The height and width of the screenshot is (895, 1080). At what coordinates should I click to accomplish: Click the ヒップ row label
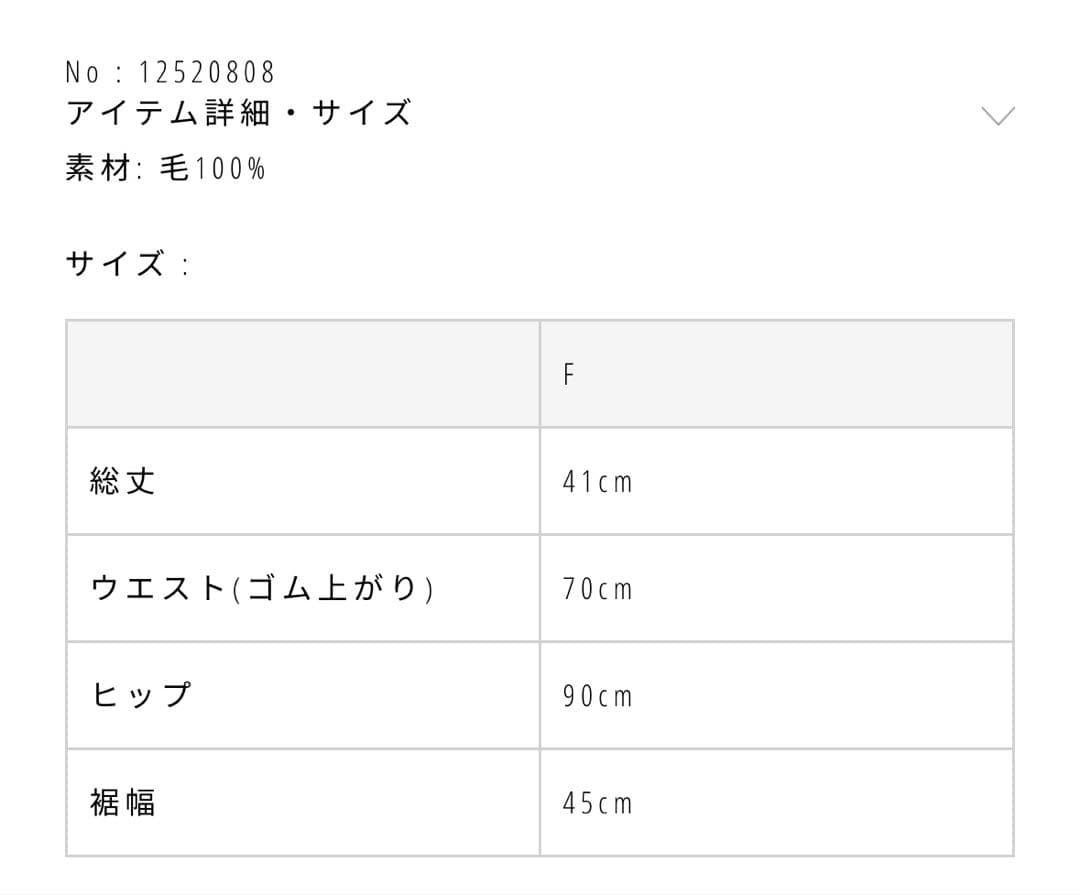[x=141, y=696]
